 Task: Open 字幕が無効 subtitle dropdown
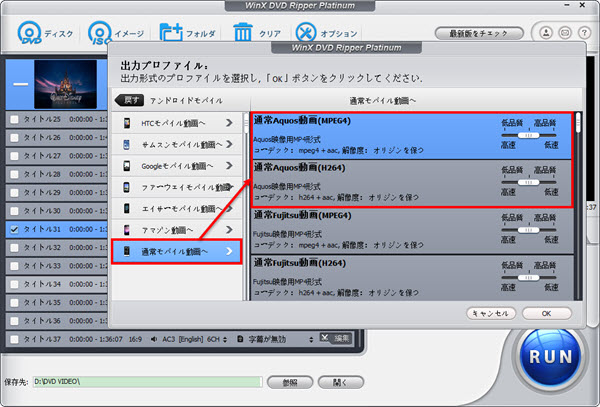(x=311, y=340)
